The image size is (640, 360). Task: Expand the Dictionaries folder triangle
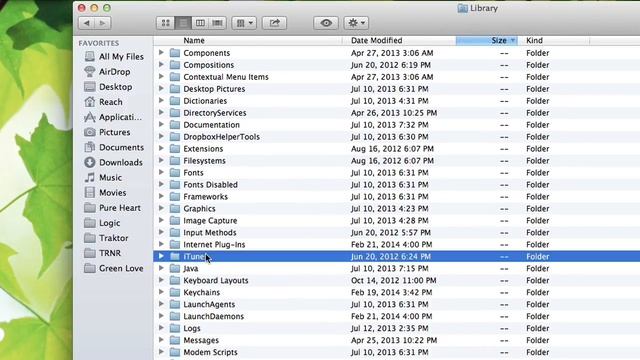click(x=161, y=100)
